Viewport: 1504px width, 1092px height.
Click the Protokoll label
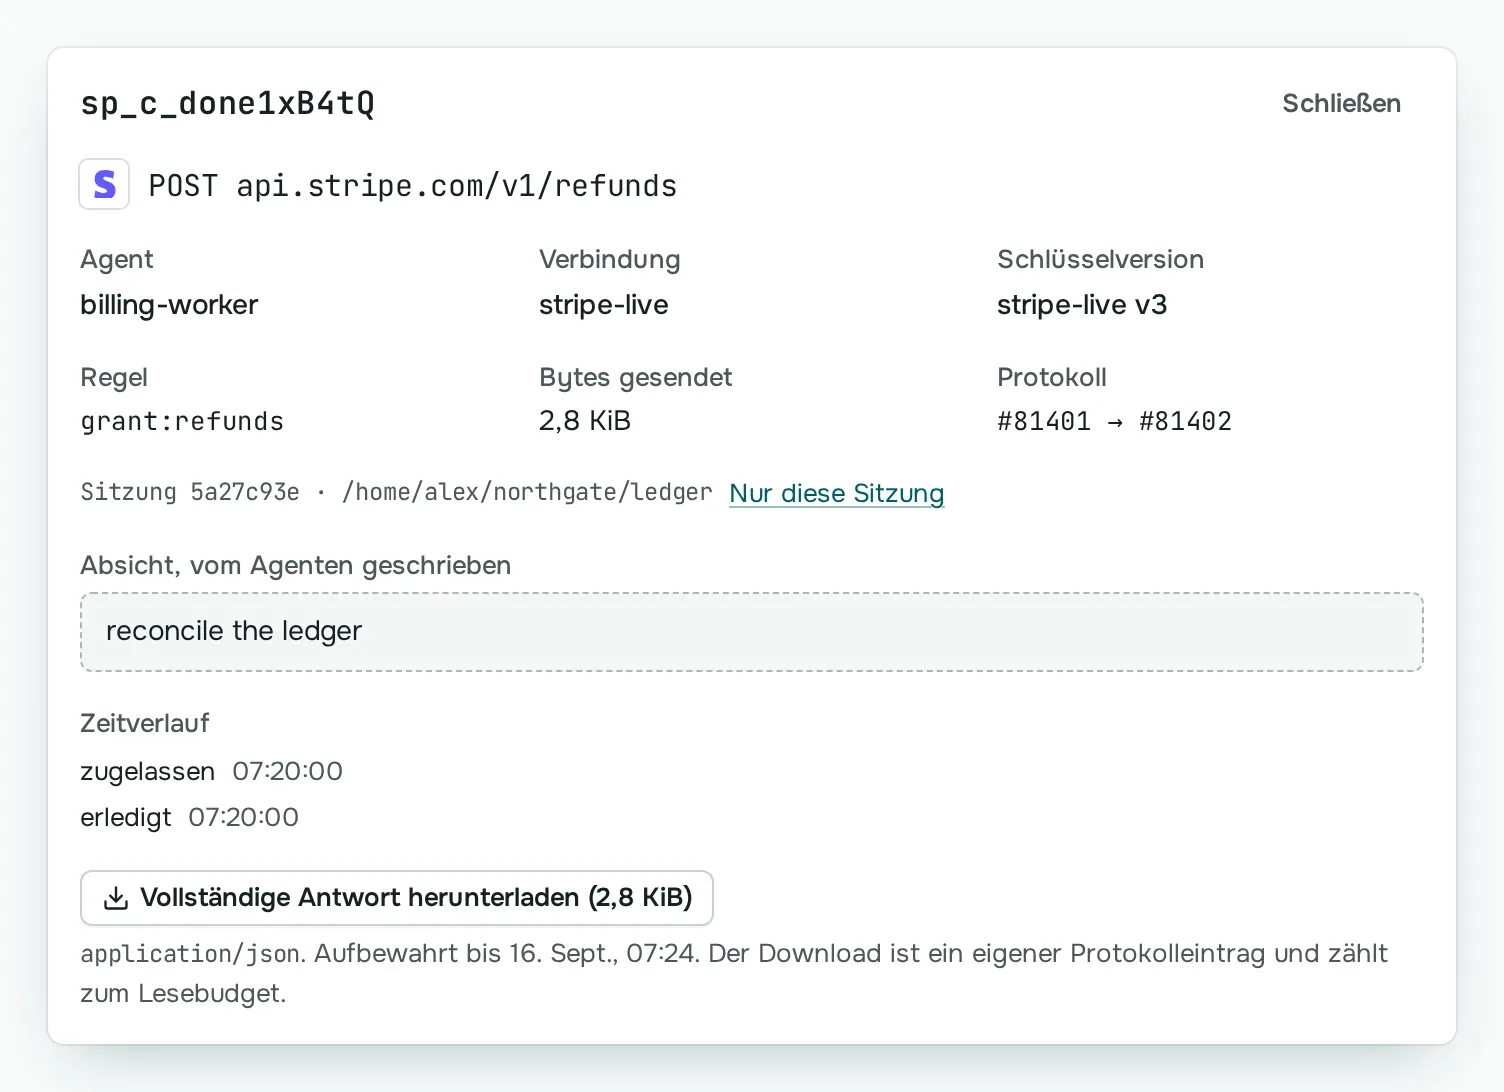click(x=1051, y=377)
